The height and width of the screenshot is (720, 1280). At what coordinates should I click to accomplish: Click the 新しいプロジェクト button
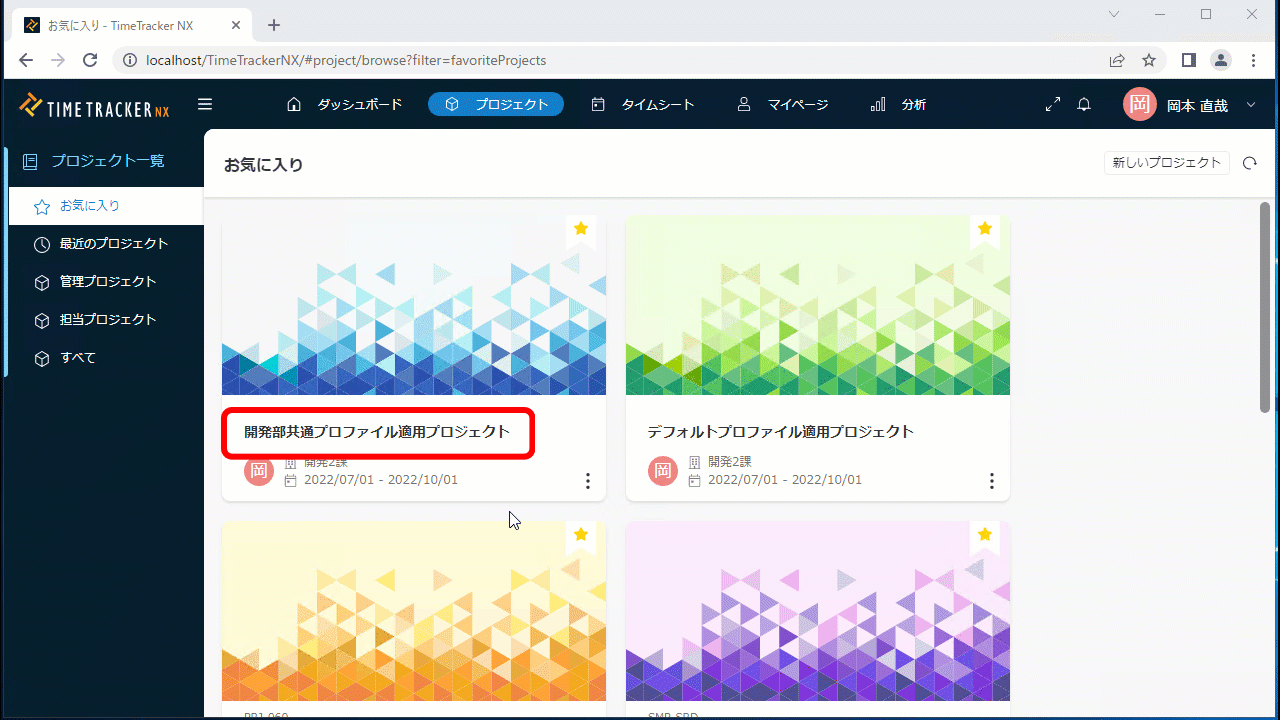click(x=1167, y=163)
